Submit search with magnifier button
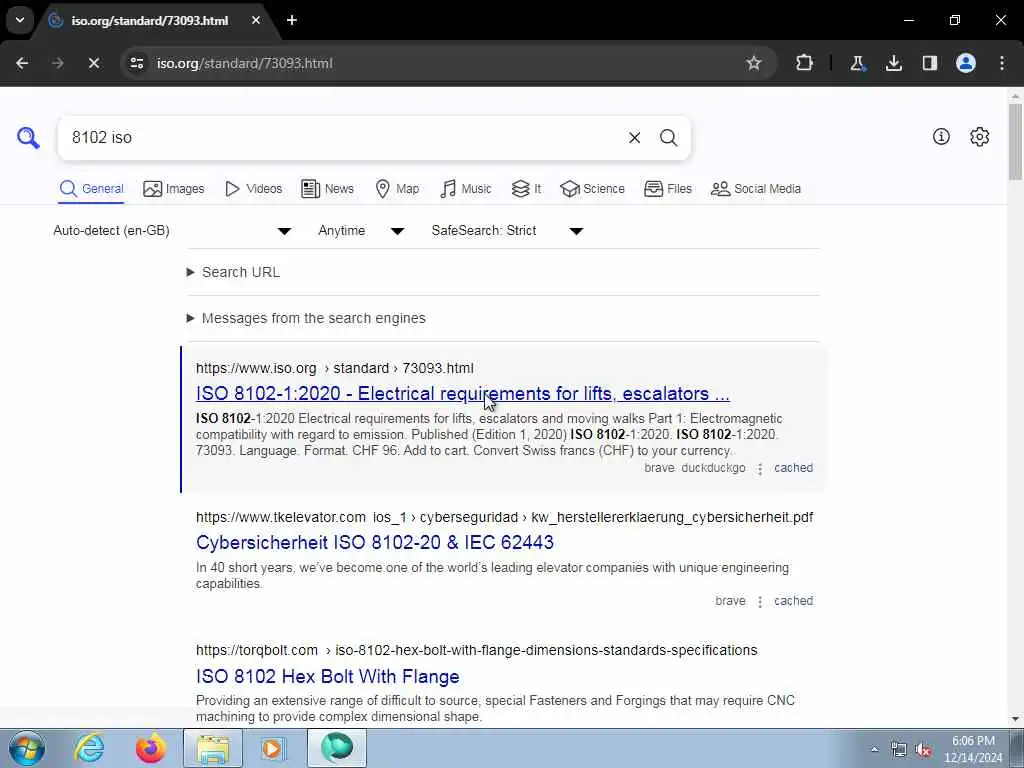Viewport: 1024px width, 768px height. [668, 138]
